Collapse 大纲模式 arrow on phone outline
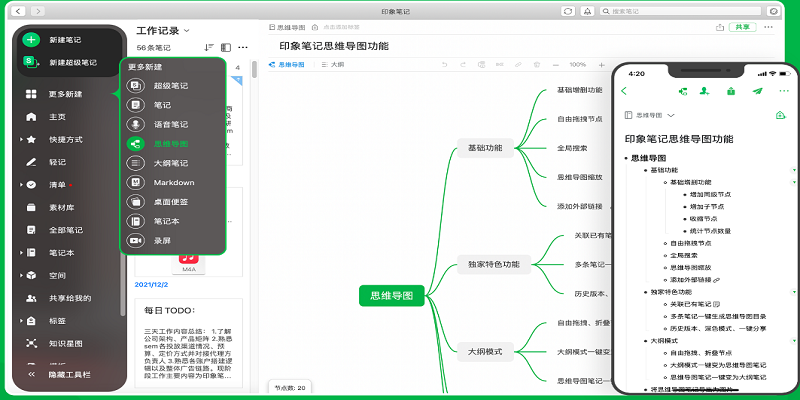The width and height of the screenshot is (800, 400). (793, 340)
